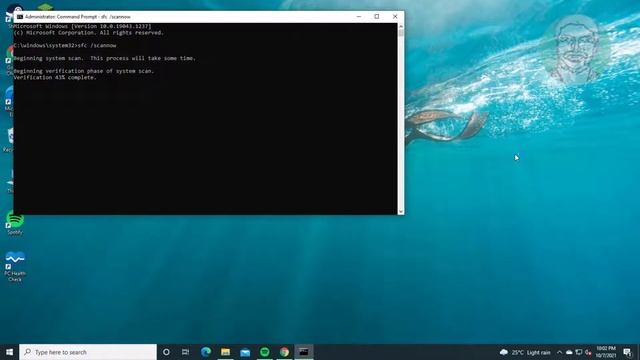Open Task View from the taskbar
640x360 pixels.
tap(185, 352)
